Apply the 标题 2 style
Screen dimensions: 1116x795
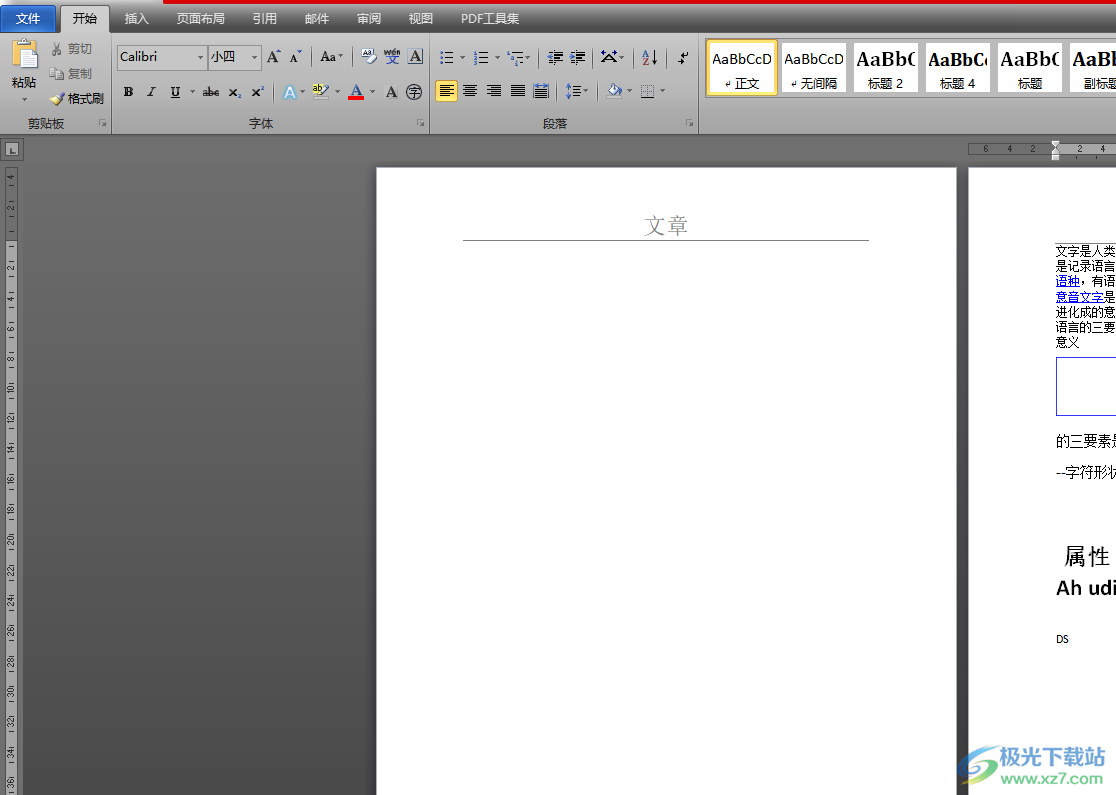[x=885, y=68]
